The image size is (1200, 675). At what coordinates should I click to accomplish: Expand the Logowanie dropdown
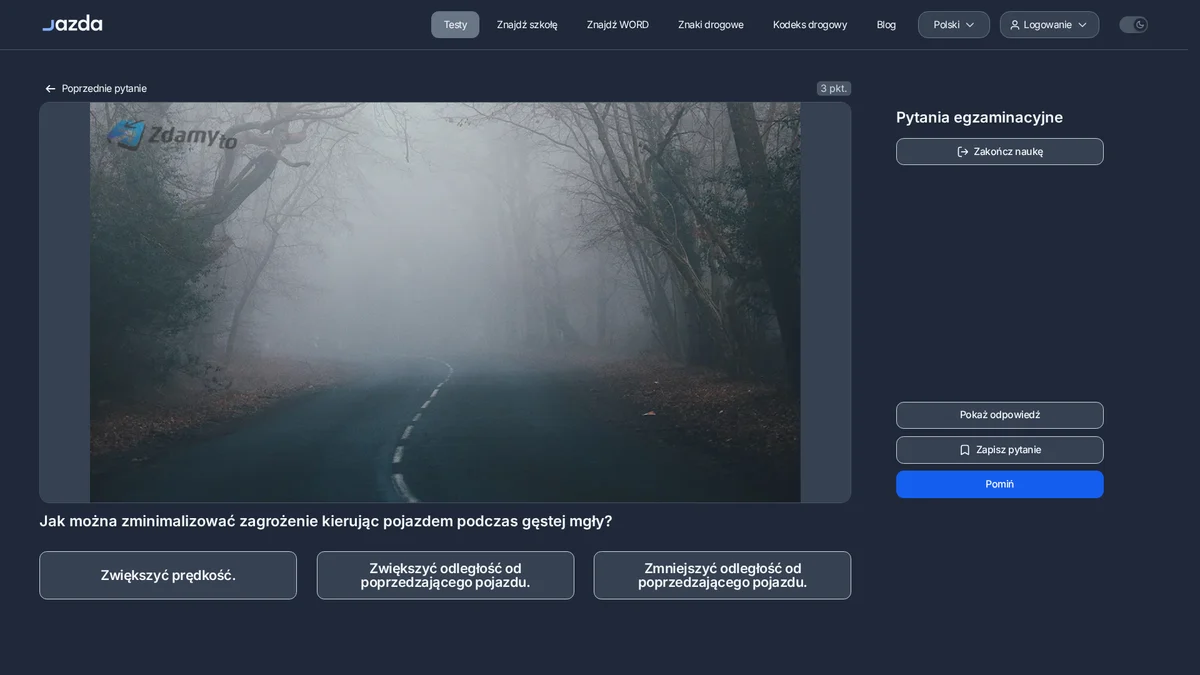1049,25
